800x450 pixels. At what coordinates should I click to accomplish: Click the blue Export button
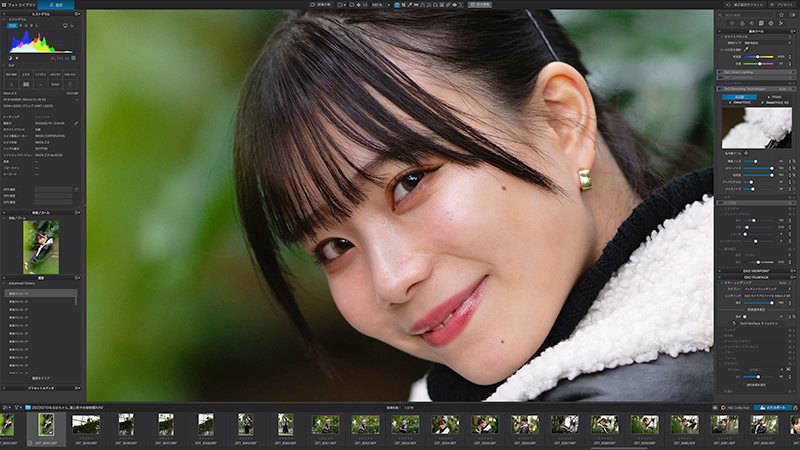click(x=772, y=408)
